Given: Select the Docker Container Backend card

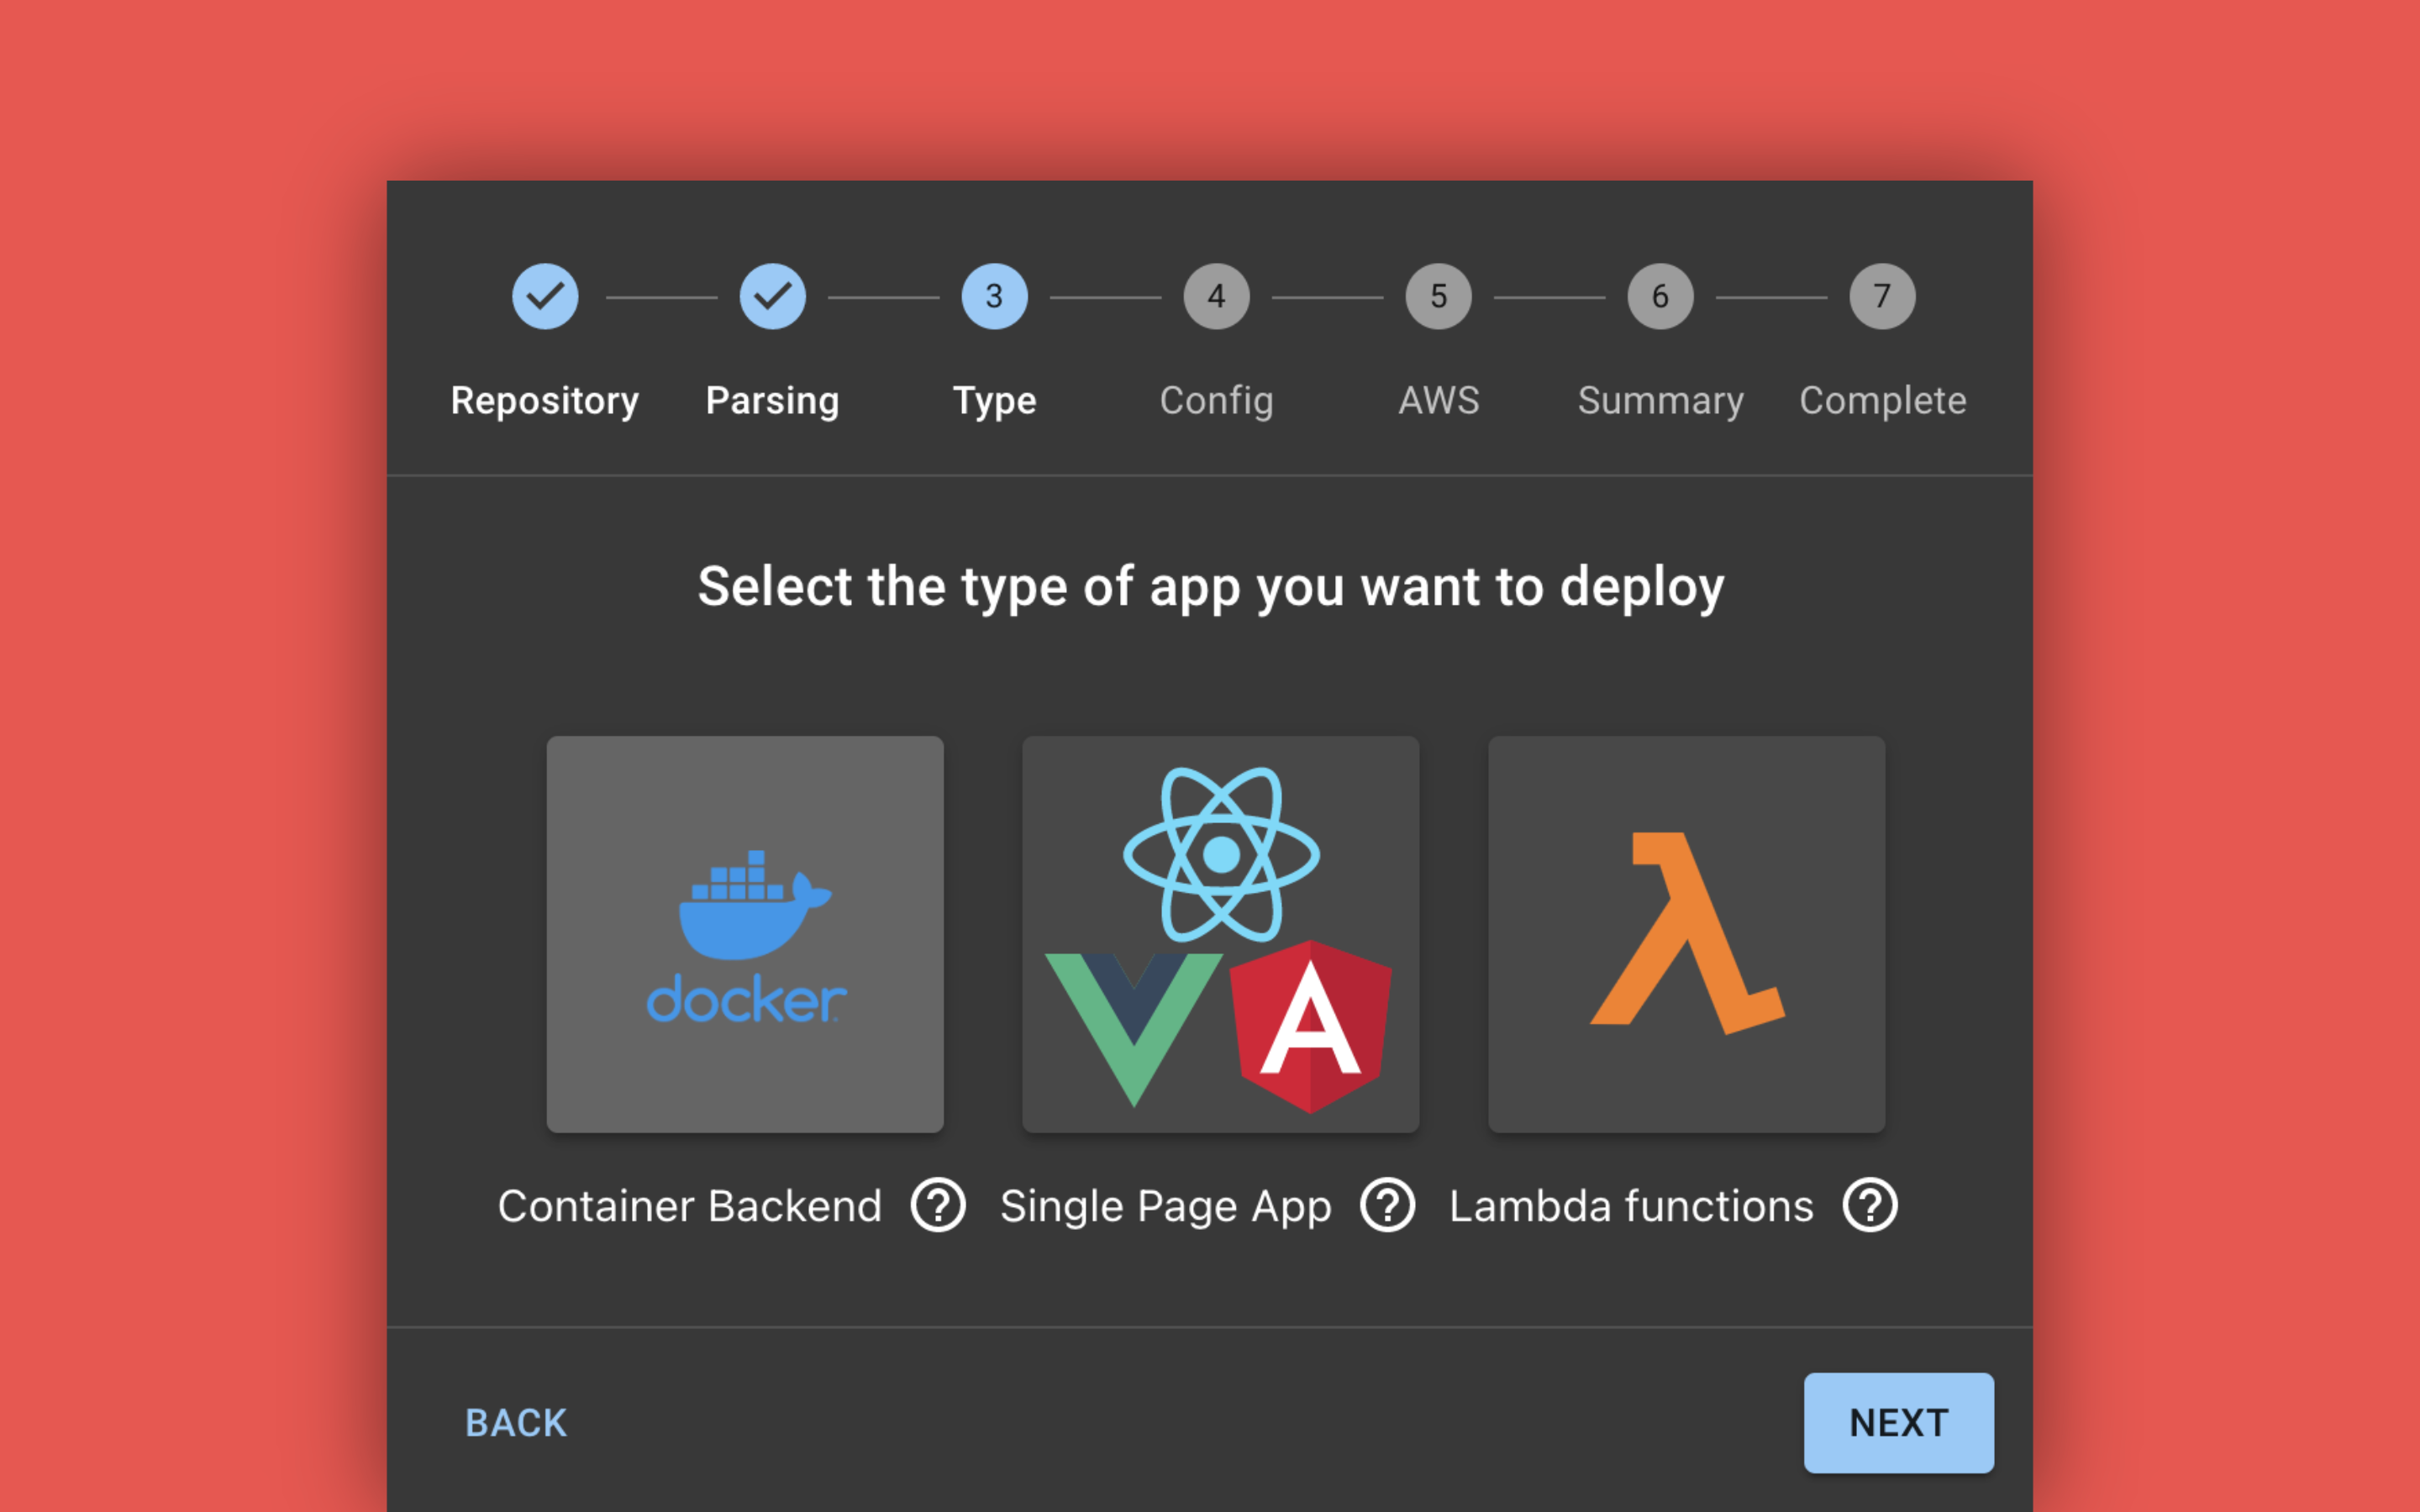Looking at the screenshot, I should pos(745,934).
